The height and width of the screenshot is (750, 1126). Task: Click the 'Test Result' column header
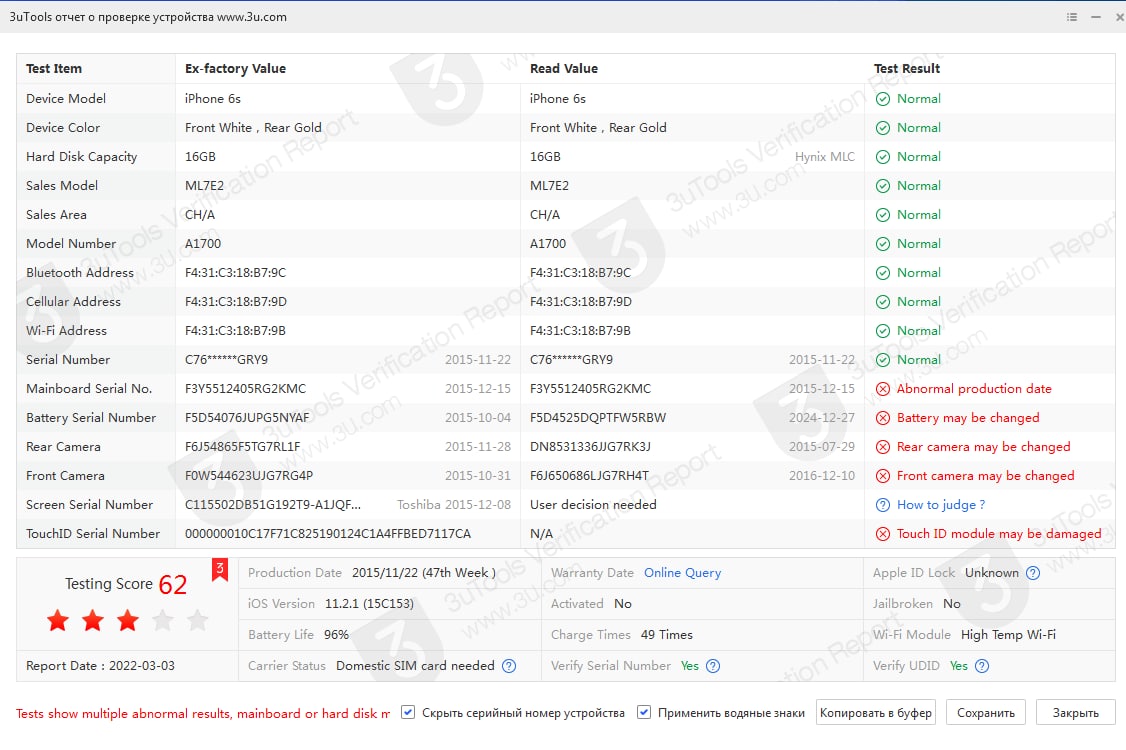[x=907, y=69]
